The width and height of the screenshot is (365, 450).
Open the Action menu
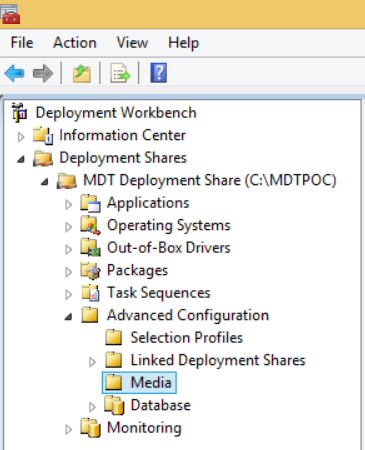pos(75,43)
